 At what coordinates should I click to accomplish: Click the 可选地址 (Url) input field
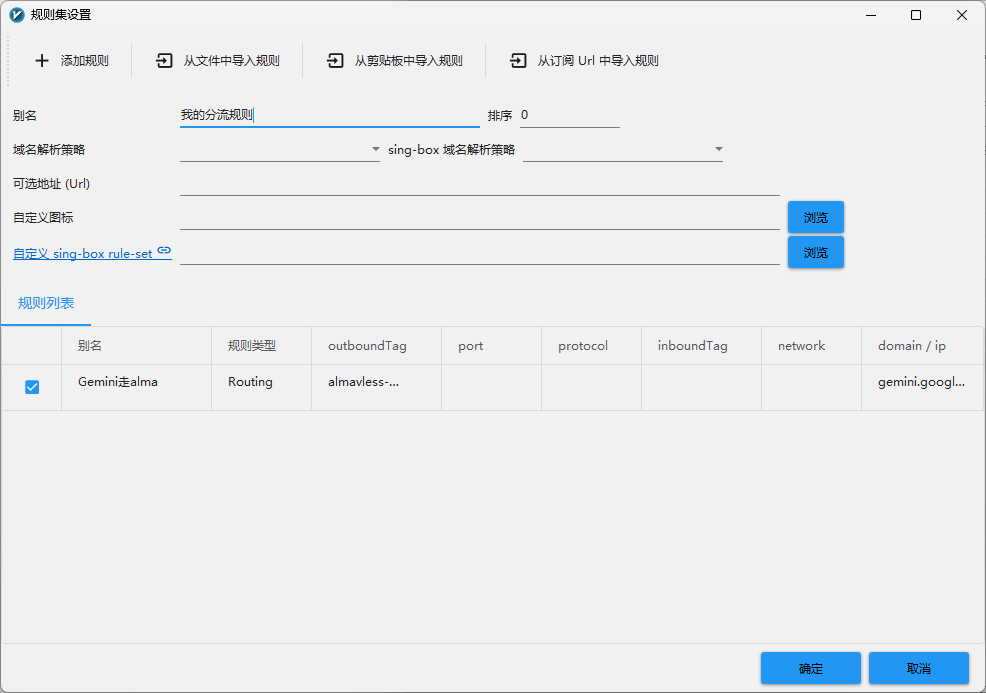479,184
